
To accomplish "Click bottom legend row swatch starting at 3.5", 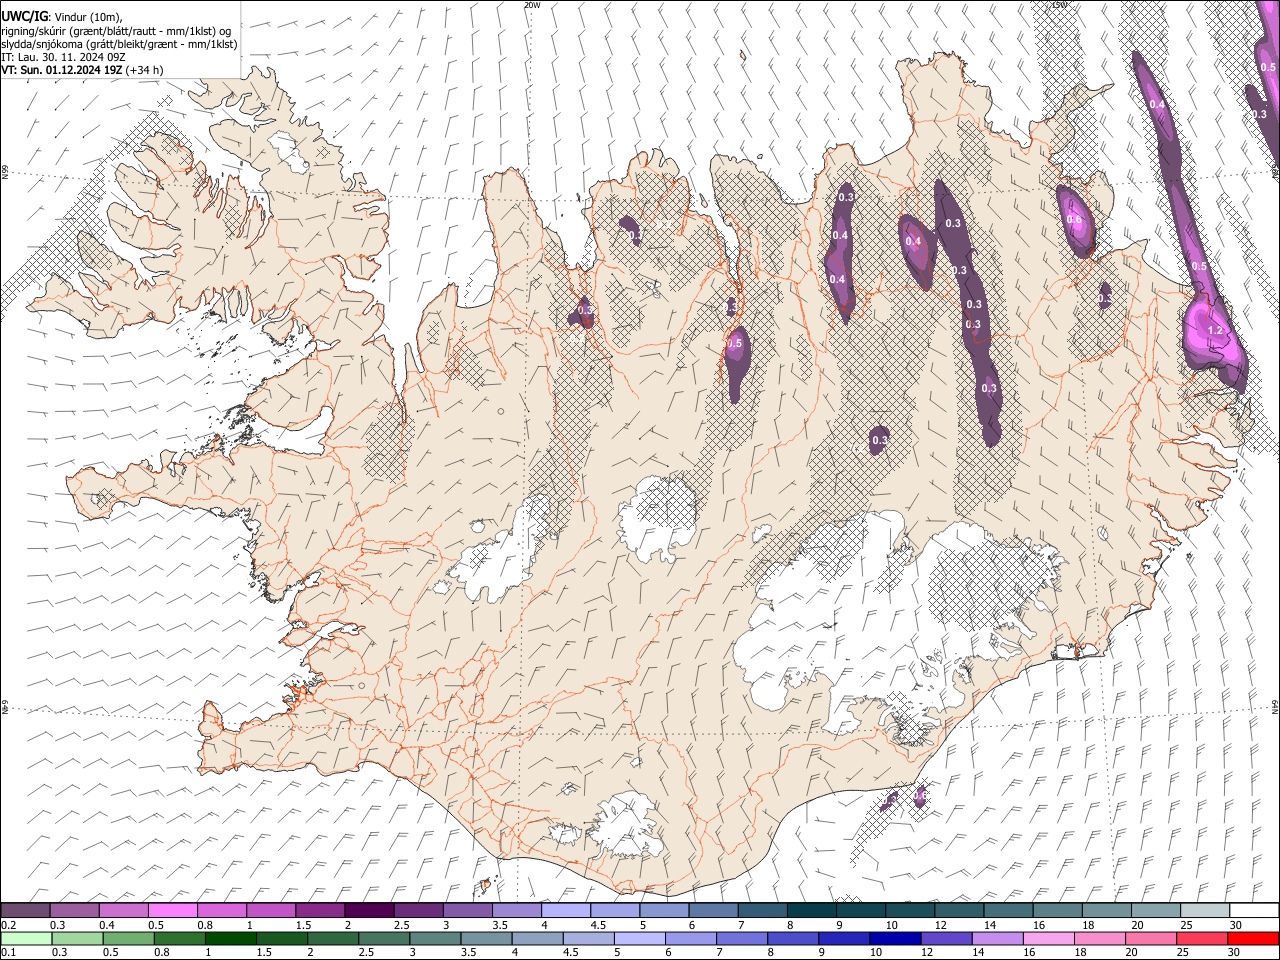I will [486, 938].
